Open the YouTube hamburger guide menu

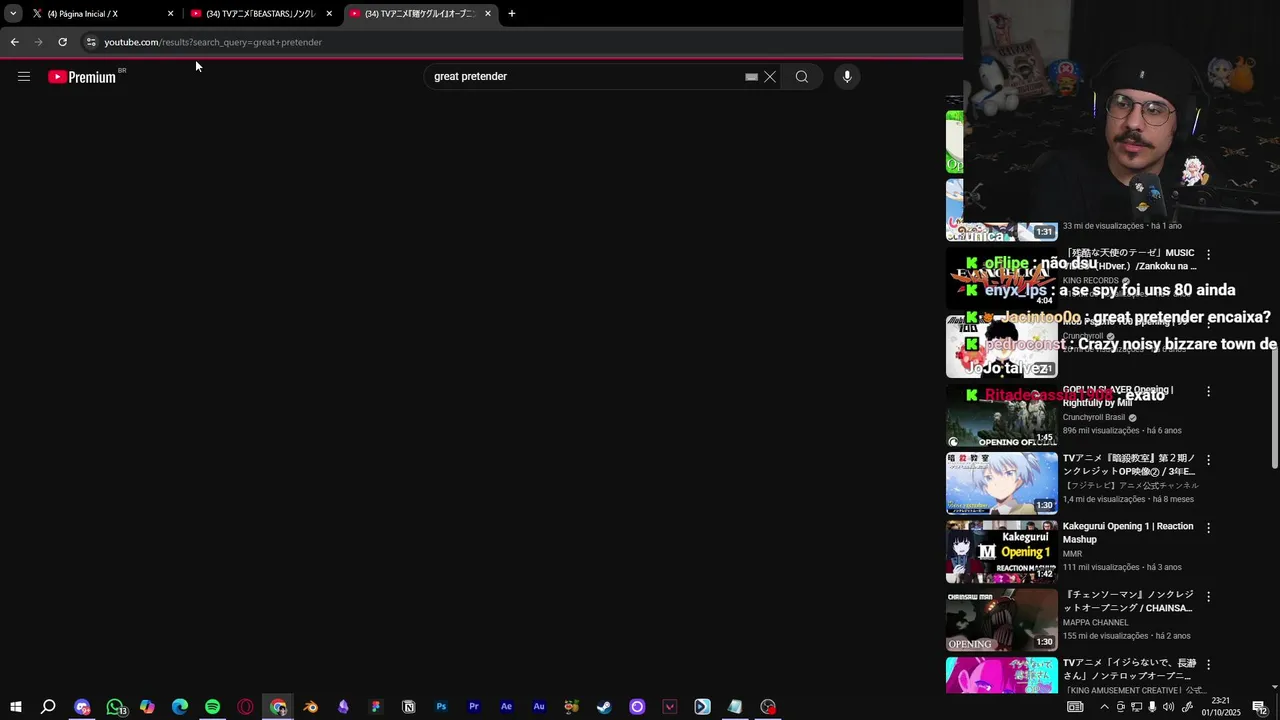click(24, 77)
